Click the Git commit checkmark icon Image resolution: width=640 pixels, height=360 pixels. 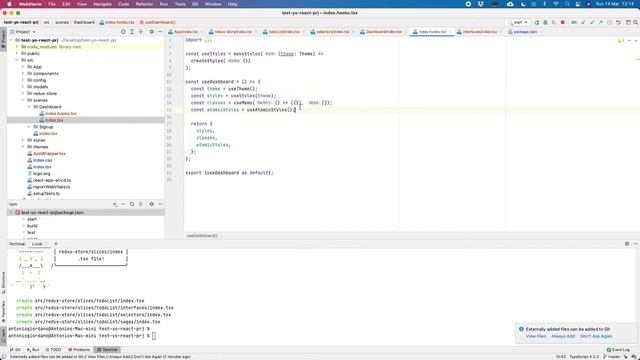592,22
